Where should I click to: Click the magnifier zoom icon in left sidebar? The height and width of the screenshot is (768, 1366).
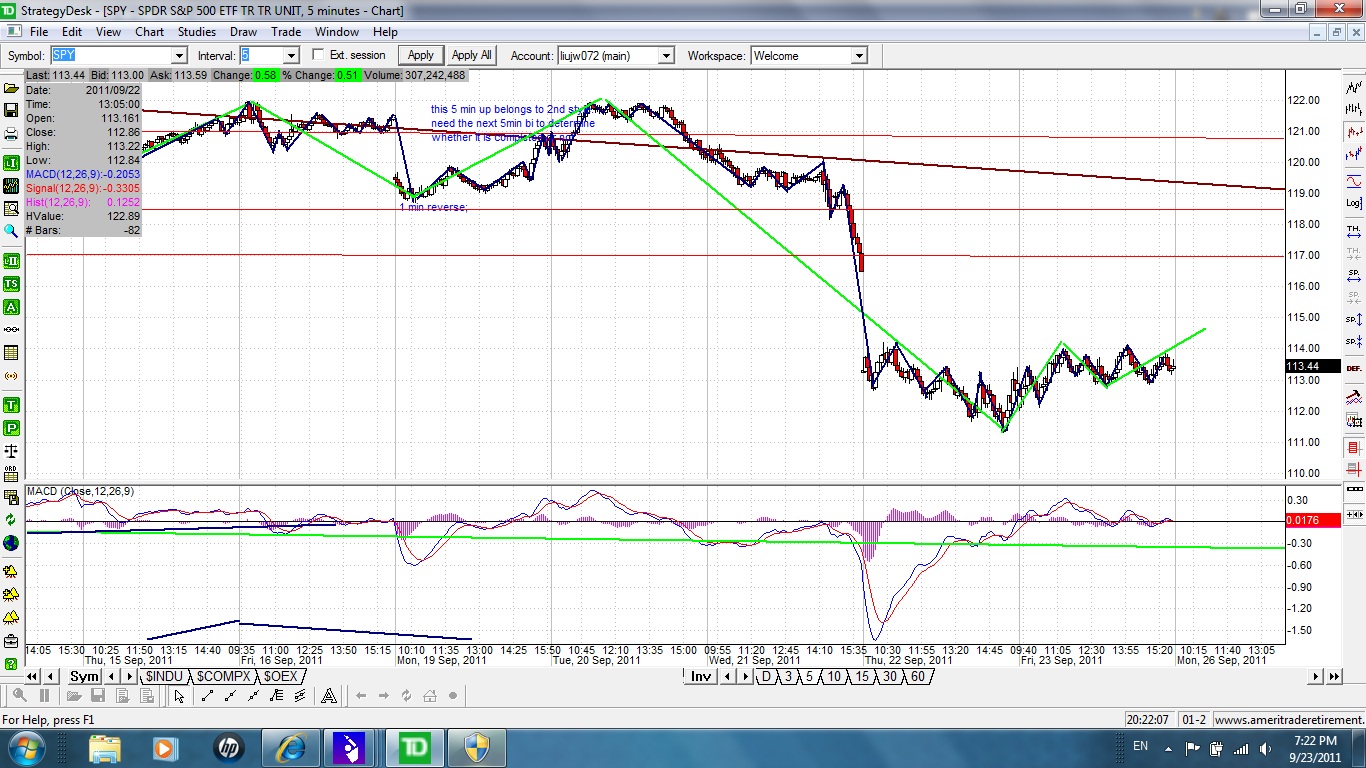pos(12,231)
